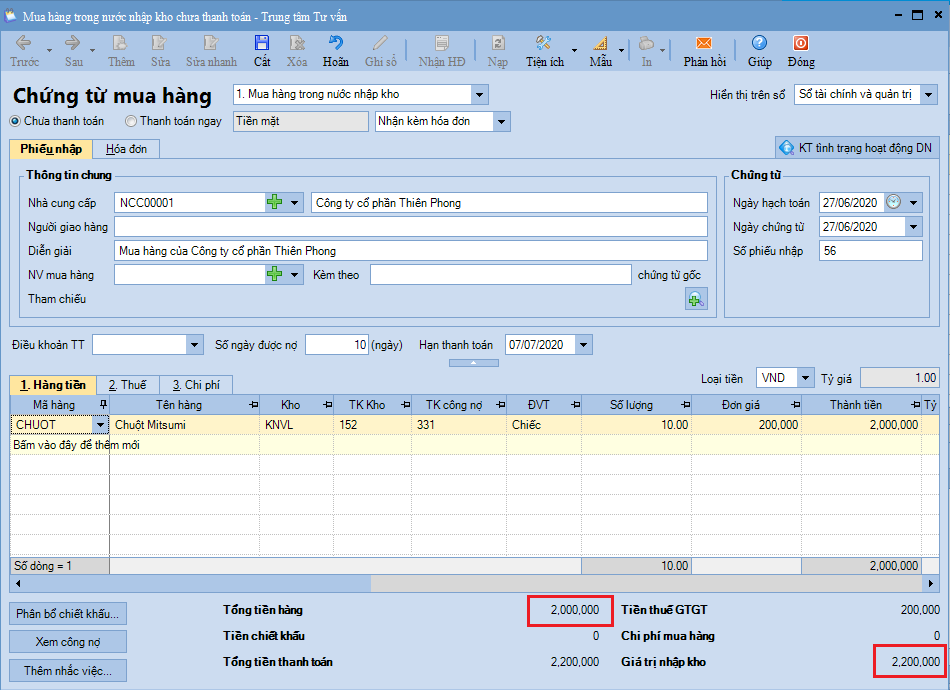Screen dimensions: 950x690
Task: Click the Sửa nhanh quick edit icon
Action: point(211,43)
